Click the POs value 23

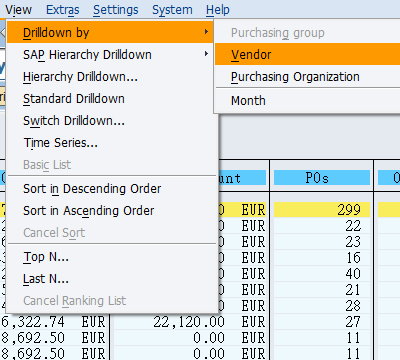[353, 242]
